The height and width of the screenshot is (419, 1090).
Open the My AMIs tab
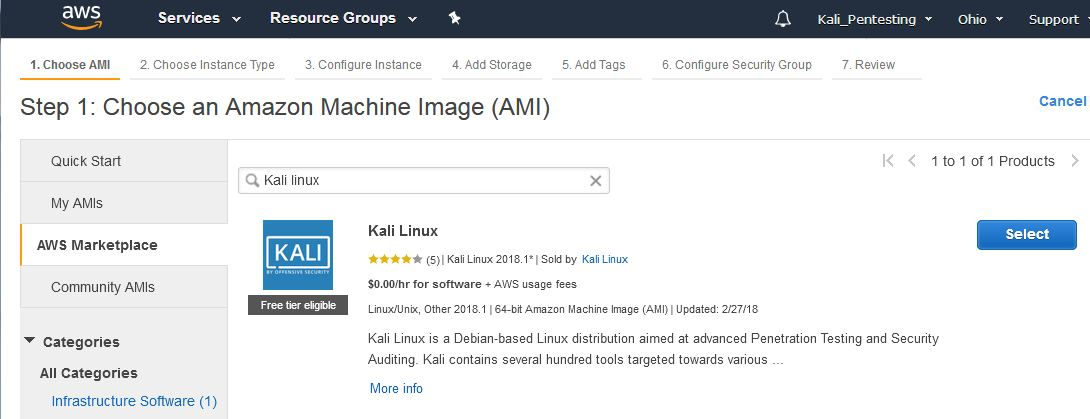77,203
